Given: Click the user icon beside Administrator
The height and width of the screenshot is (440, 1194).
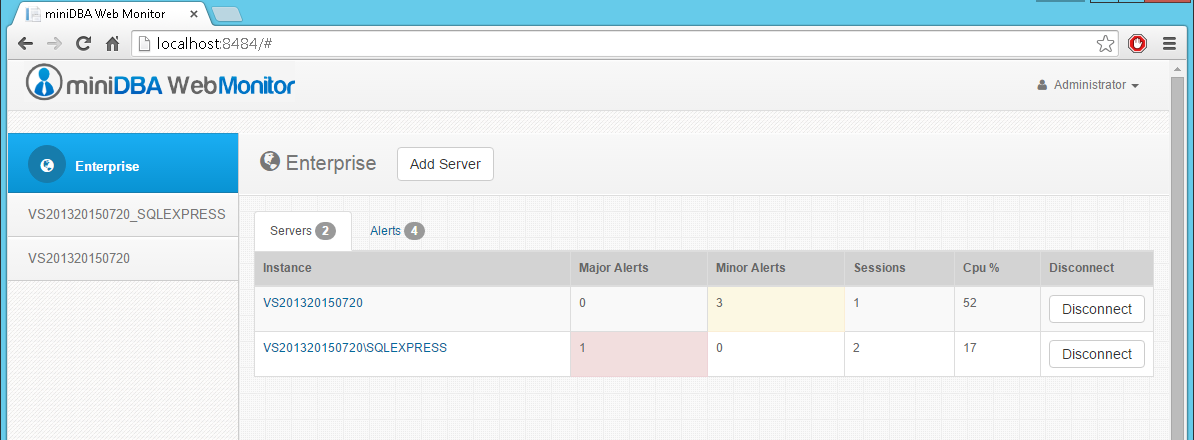Looking at the screenshot, I should tap(1042, 85).
